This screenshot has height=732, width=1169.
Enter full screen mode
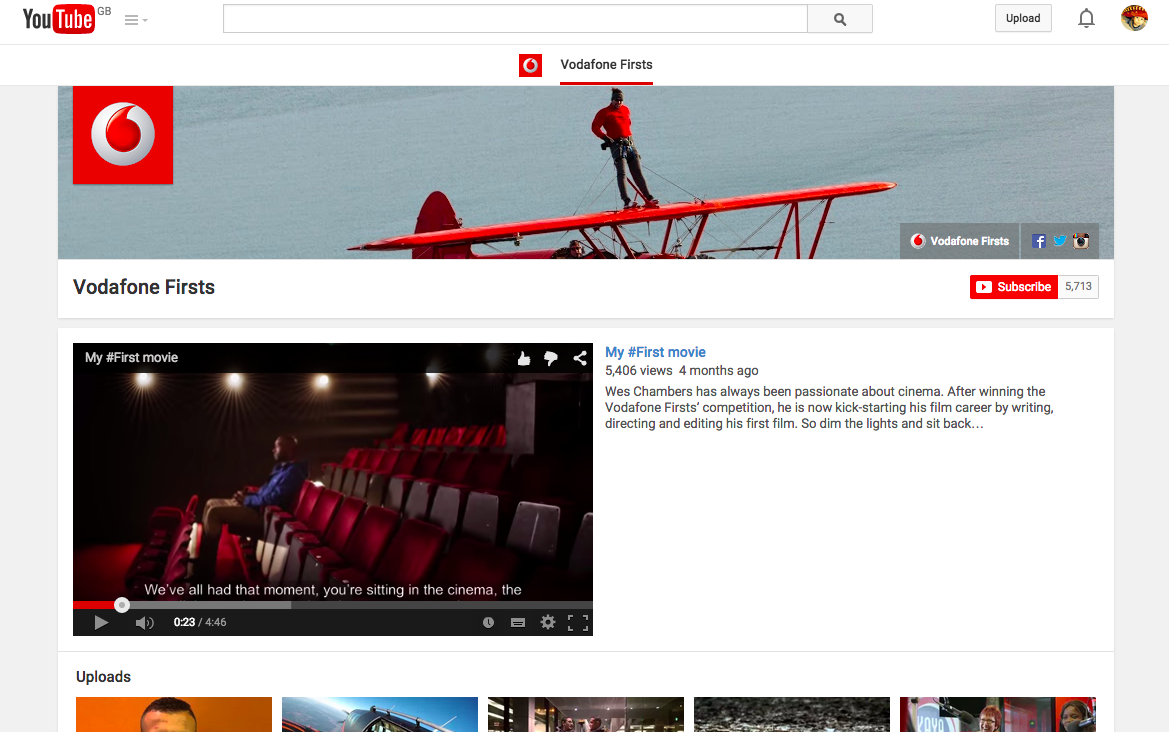click(578, 622)
